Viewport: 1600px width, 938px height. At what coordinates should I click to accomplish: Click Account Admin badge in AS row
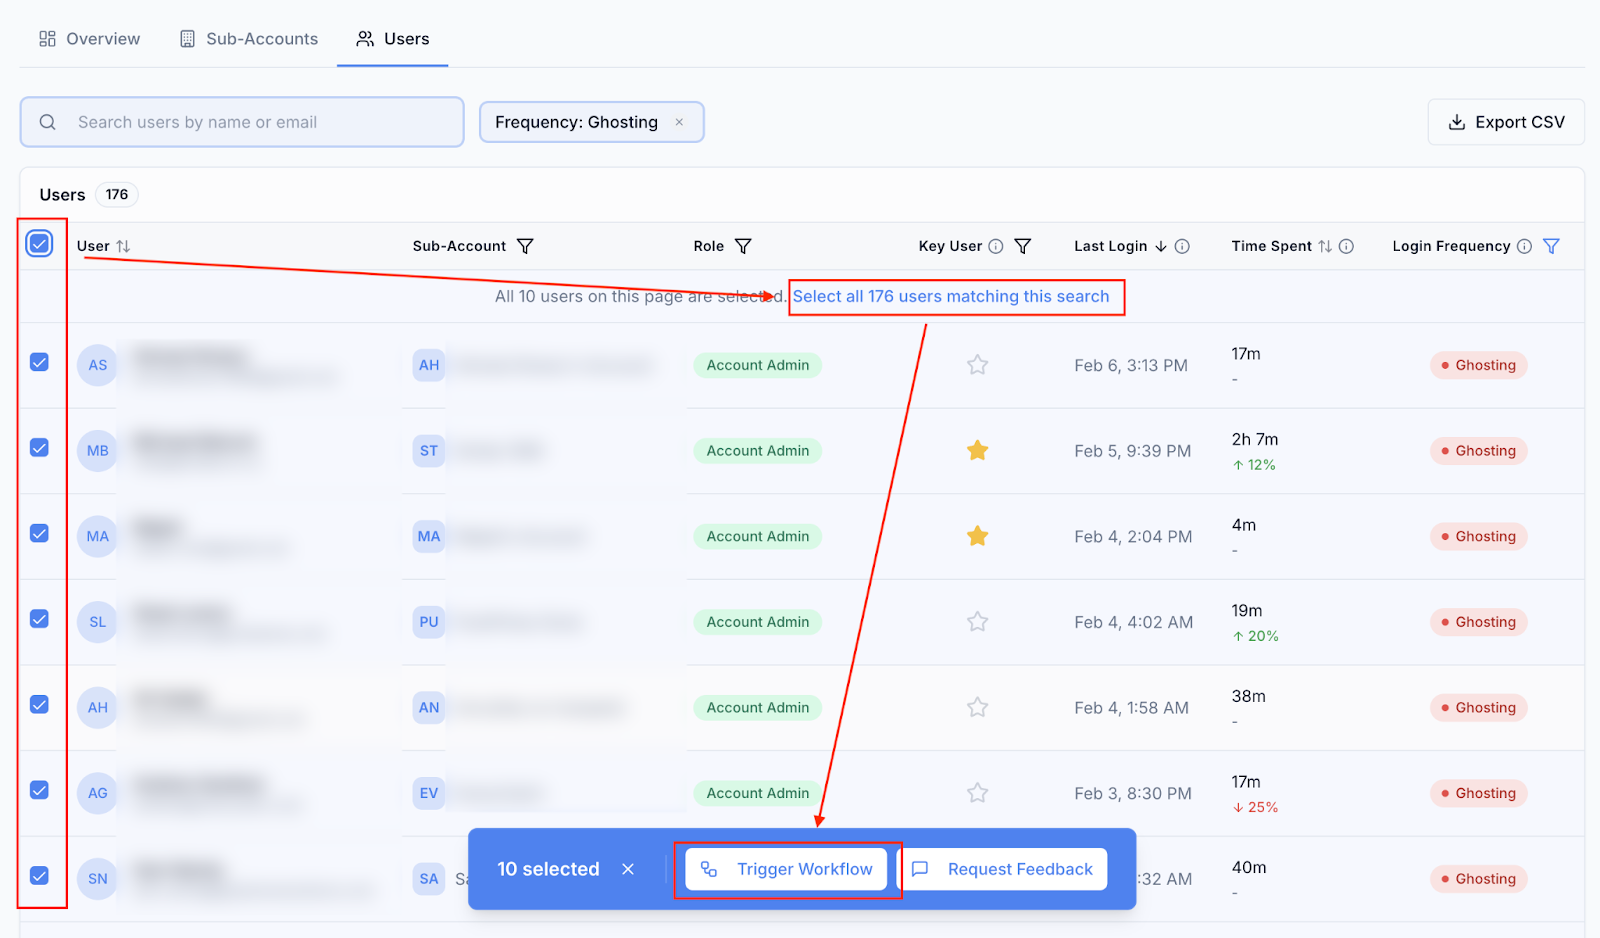[758, 365]
